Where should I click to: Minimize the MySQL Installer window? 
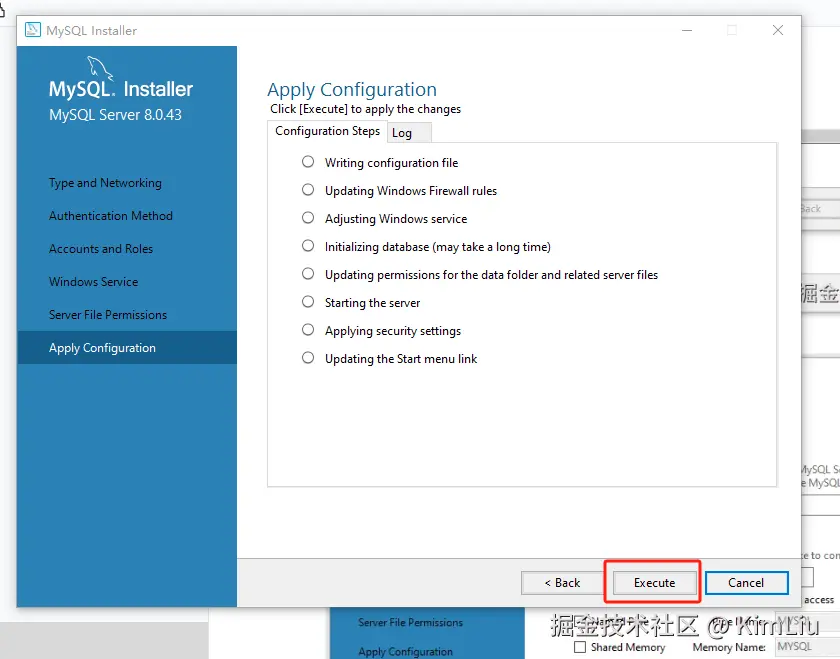(x=687, y=30)
